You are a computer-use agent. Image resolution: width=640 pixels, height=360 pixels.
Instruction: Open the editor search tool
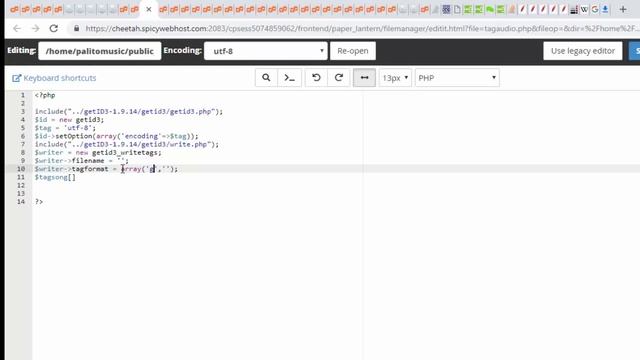coord(266,78)
